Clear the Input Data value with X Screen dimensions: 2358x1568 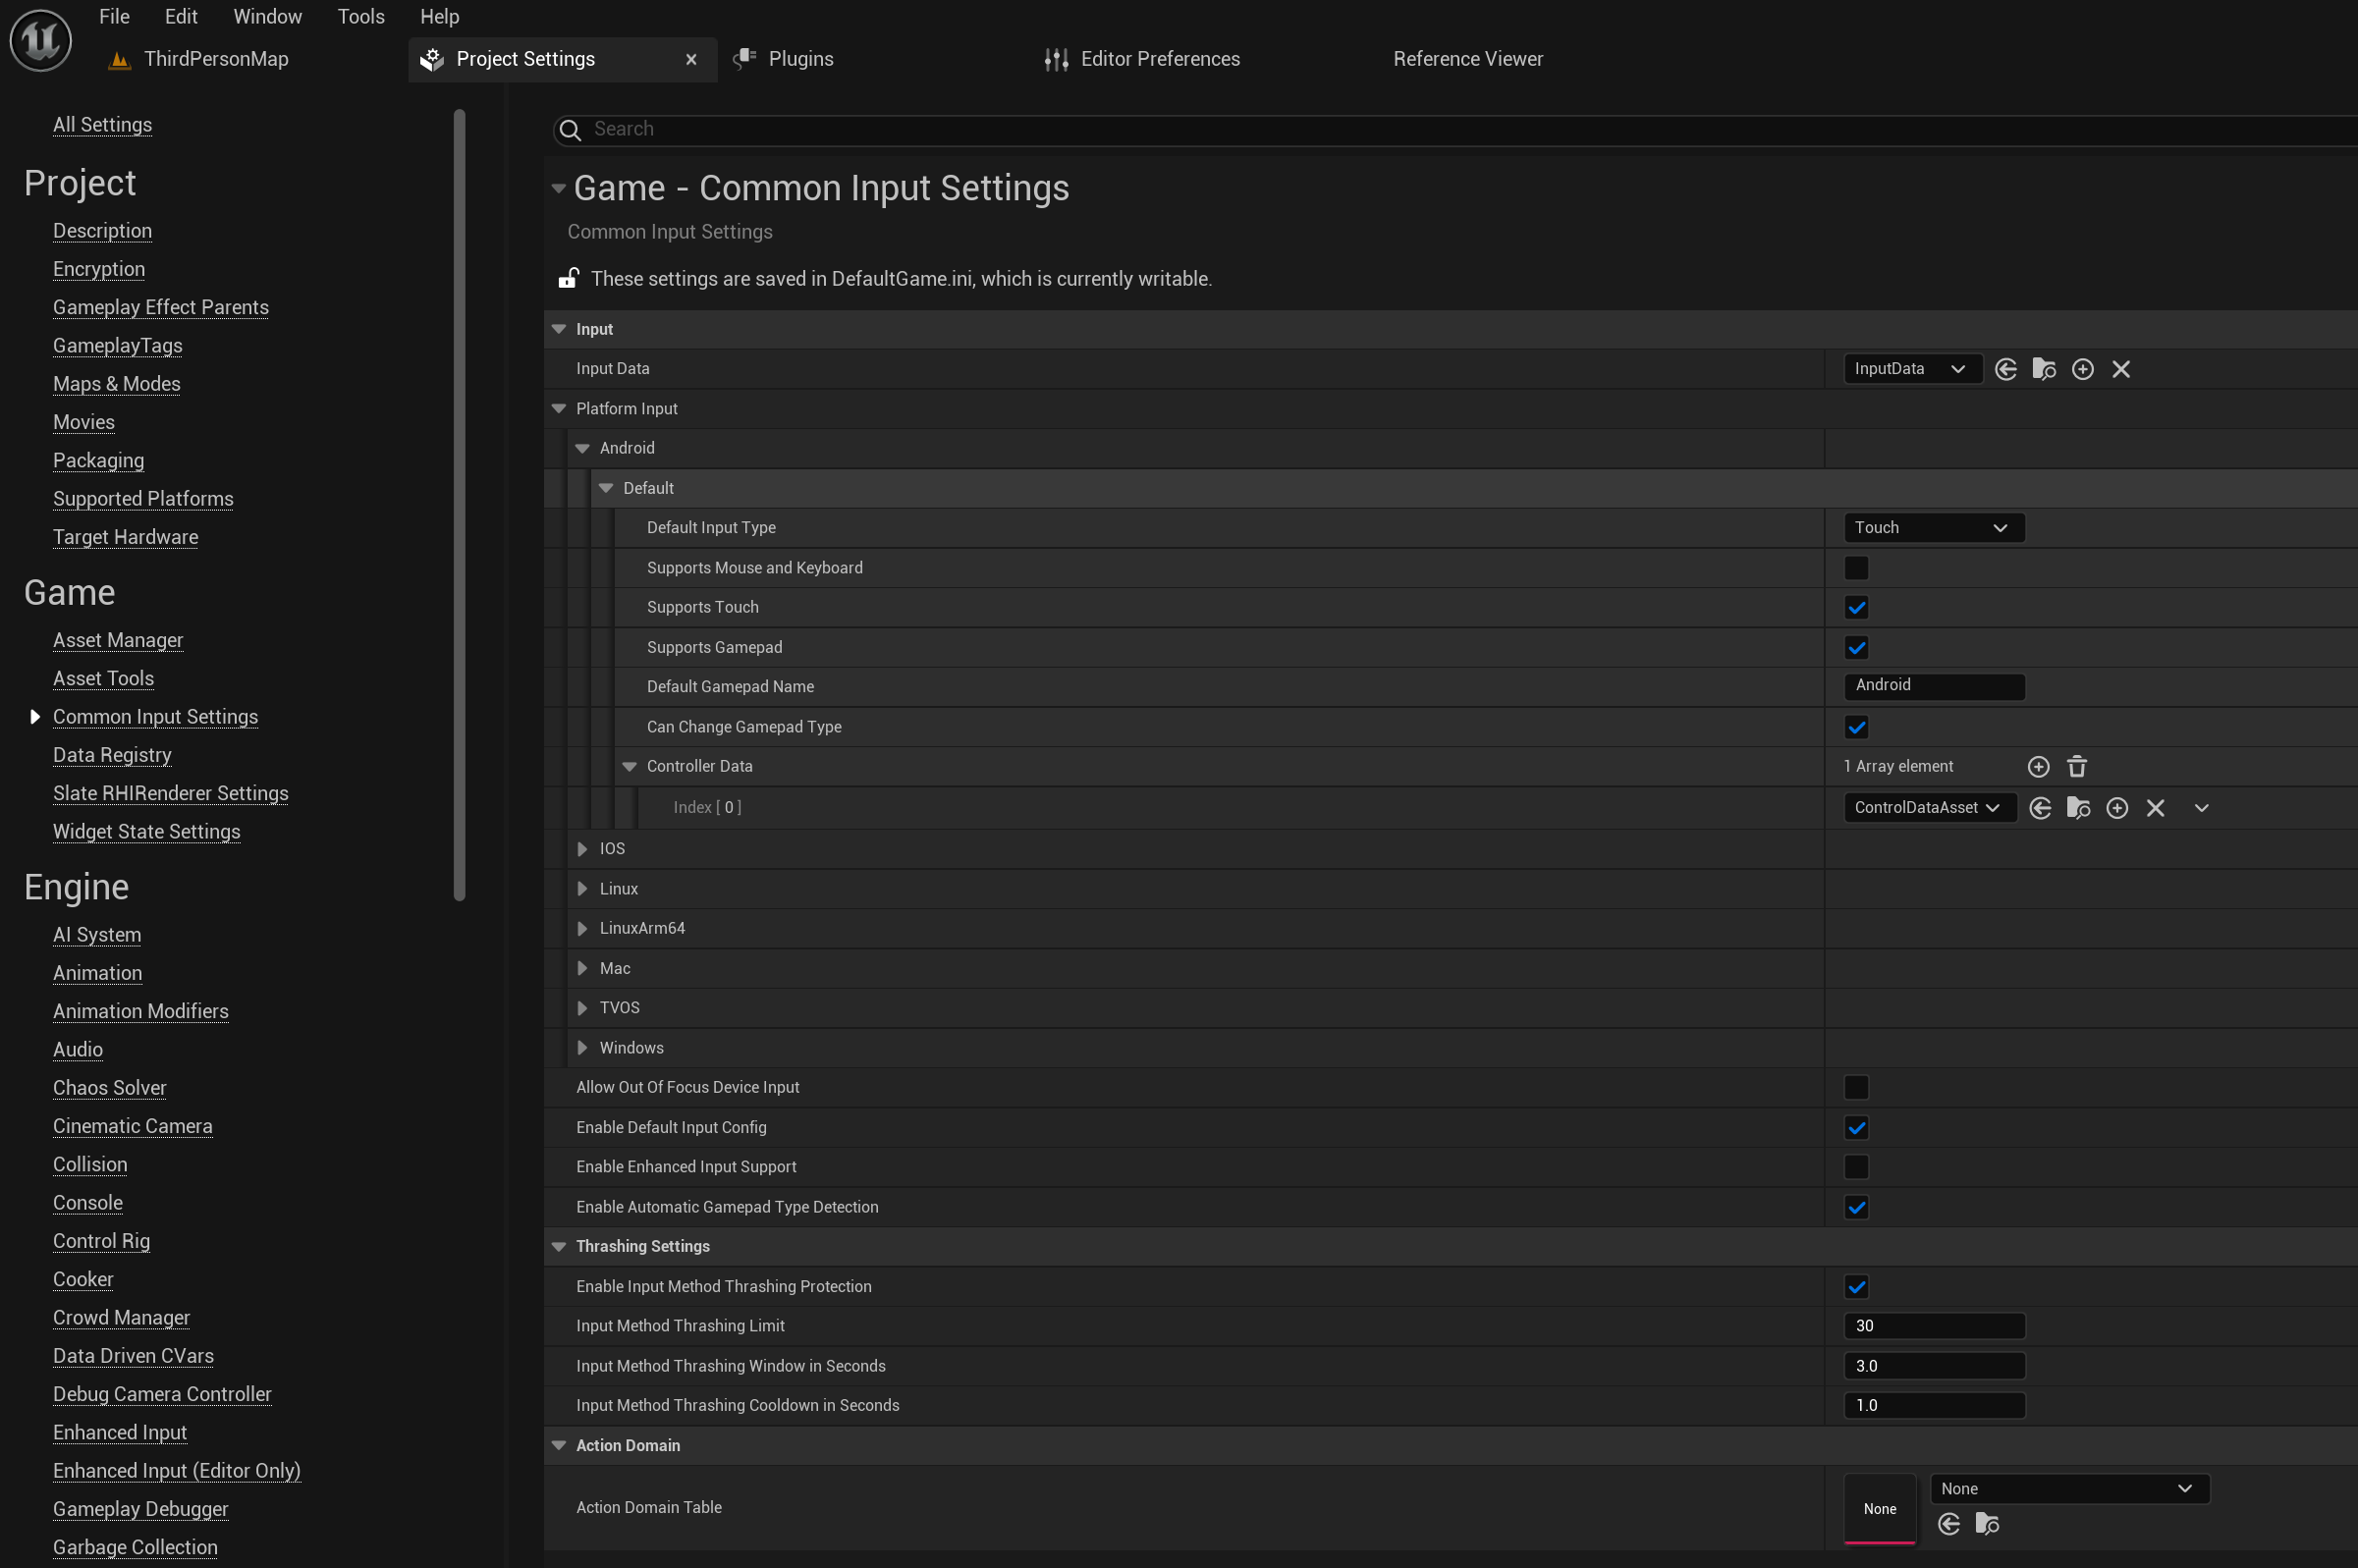(2120, 369)
